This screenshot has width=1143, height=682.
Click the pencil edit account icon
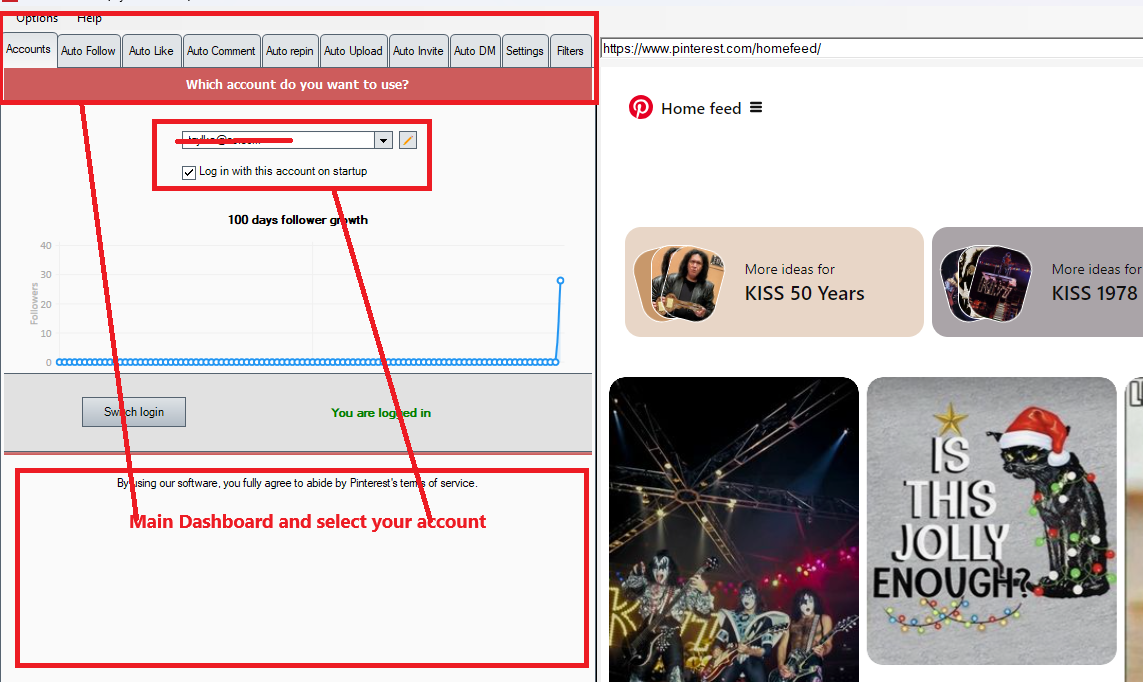[x=407, y=141]
